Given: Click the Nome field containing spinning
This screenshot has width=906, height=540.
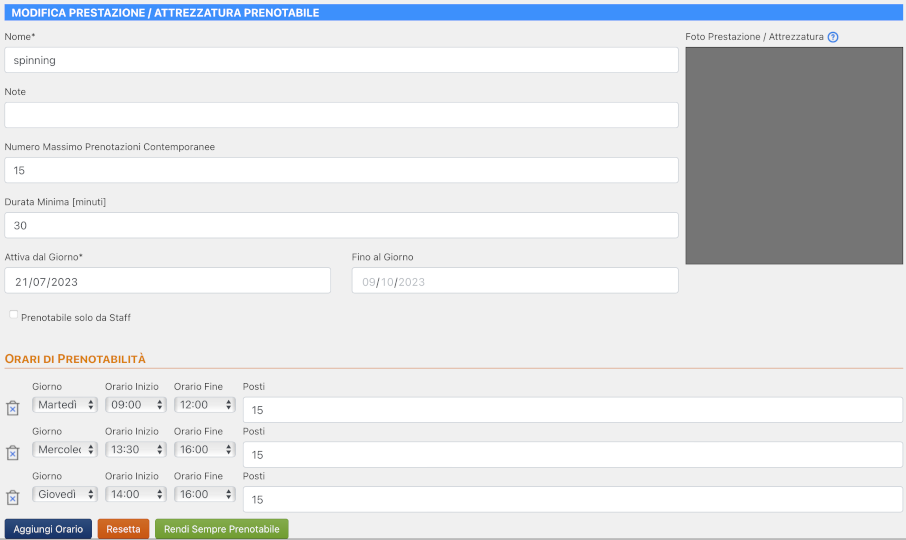Looking at the screenshot, I should pyautogui.click(x=341, y=60).
